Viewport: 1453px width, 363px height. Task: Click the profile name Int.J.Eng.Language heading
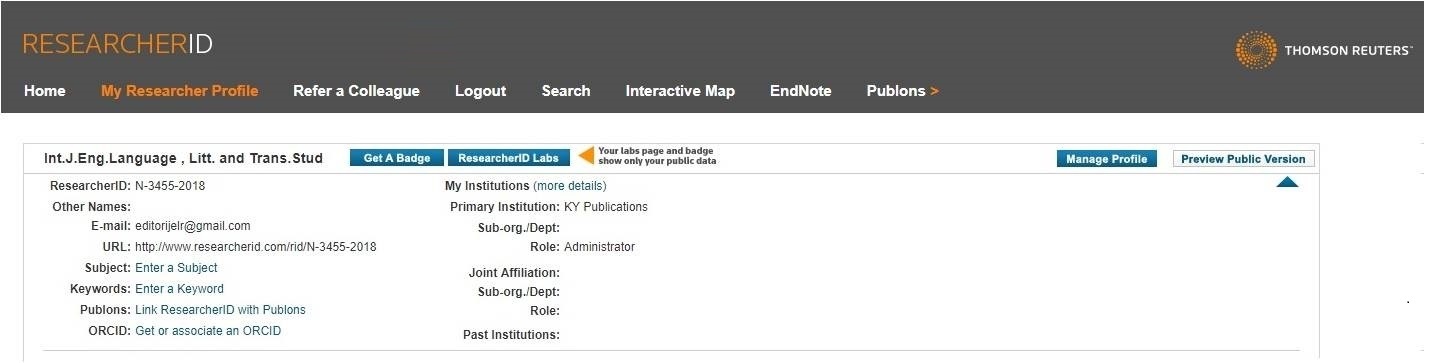tap(184, 158)
